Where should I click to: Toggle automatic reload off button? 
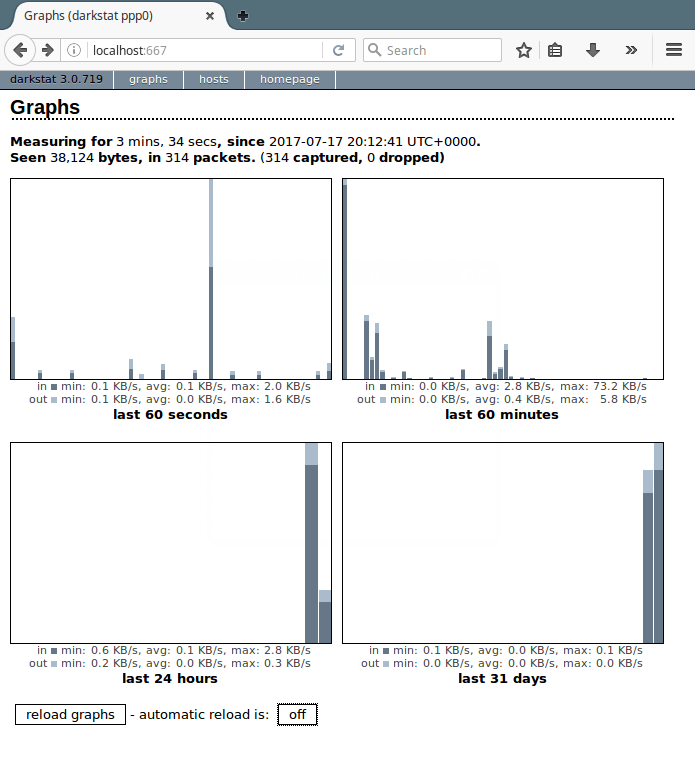click(x=297, y=714)
